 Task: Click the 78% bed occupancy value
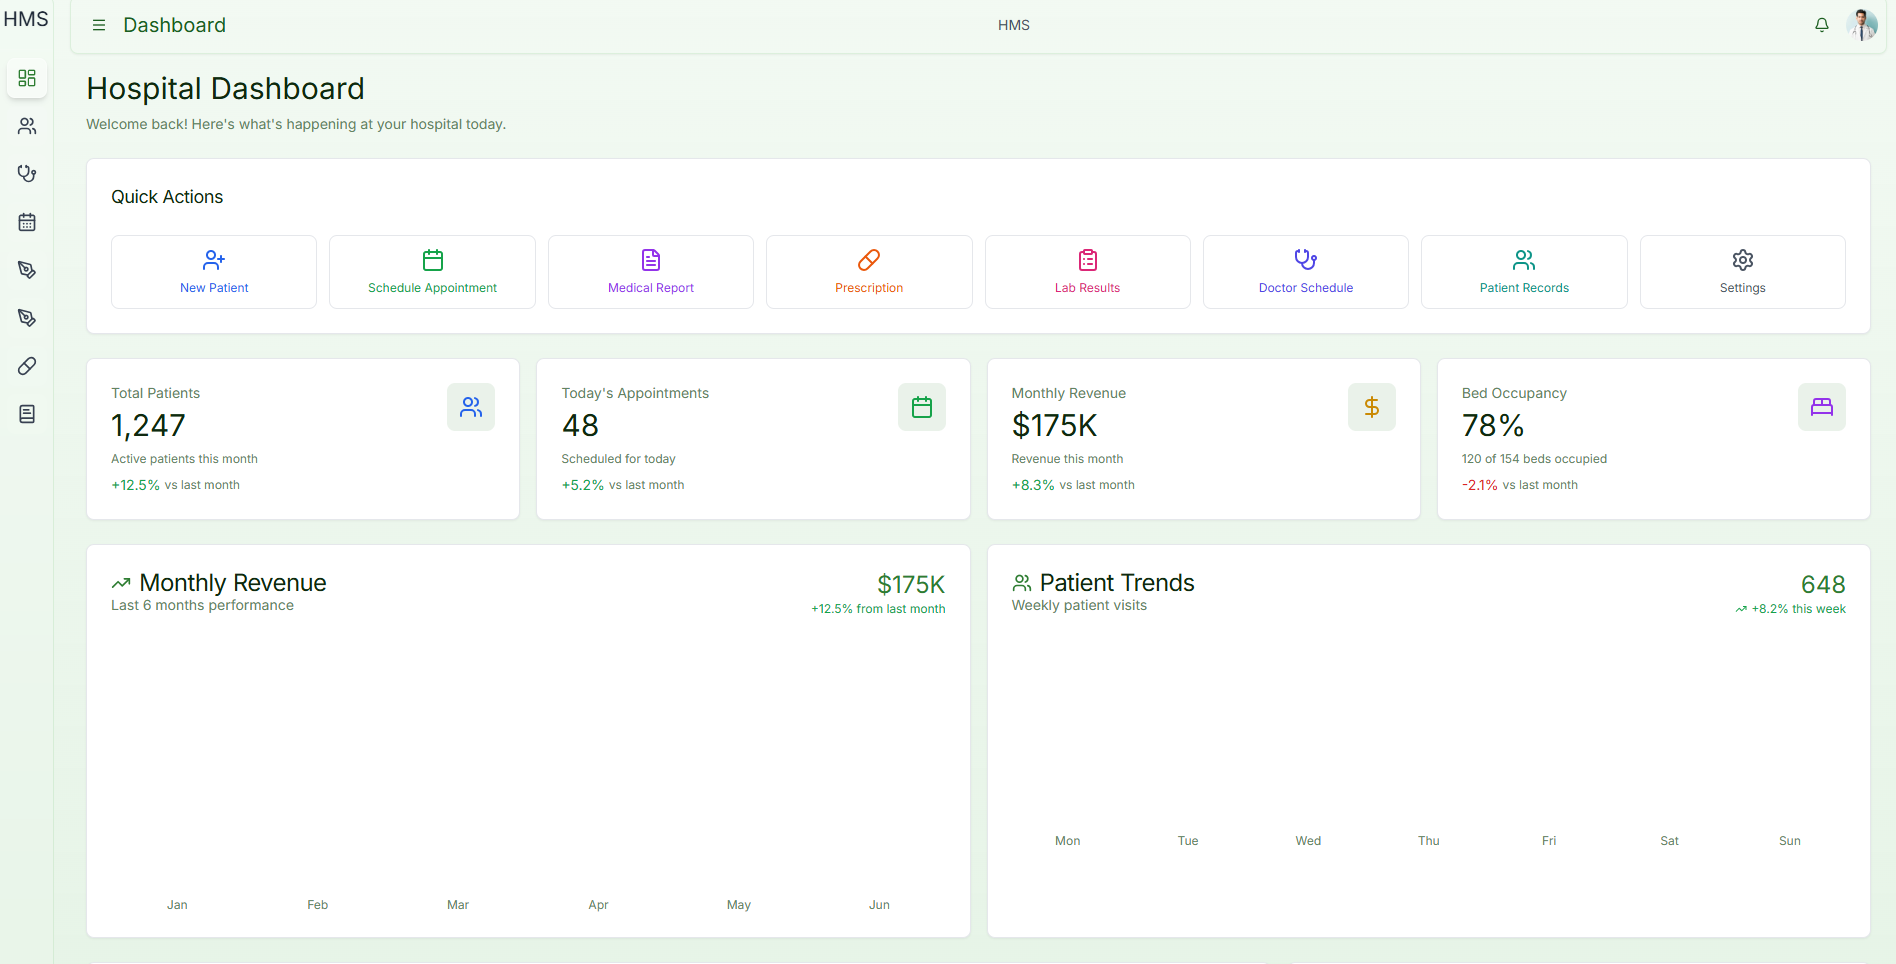click(x=1493, y=426)
